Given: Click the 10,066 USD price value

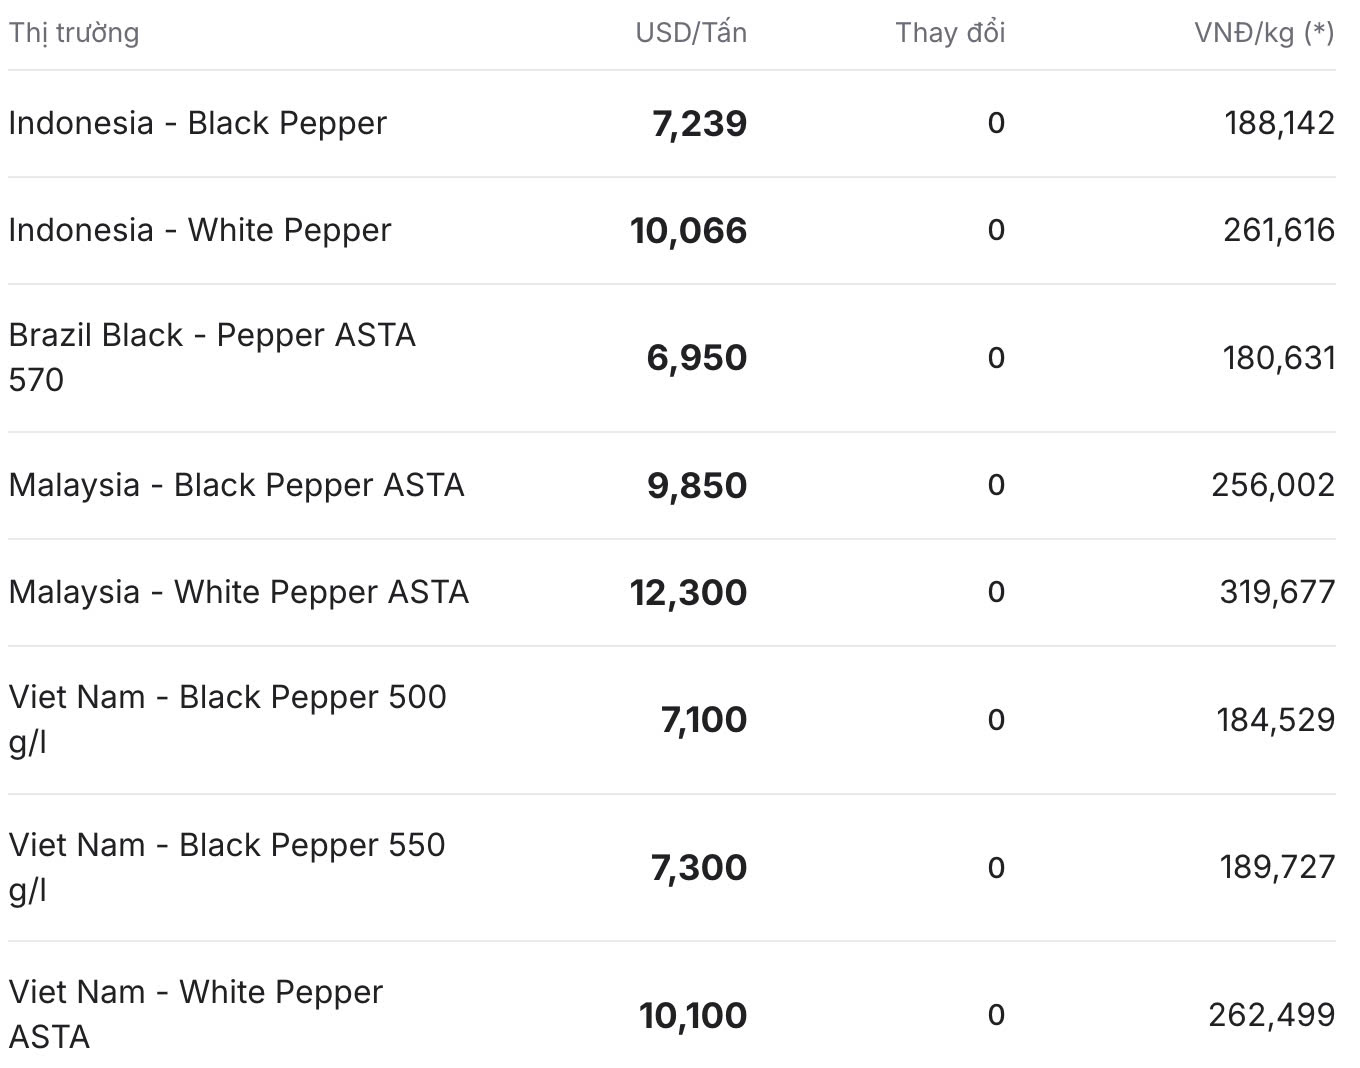Looking at the screenshot, I should [688, 231].
